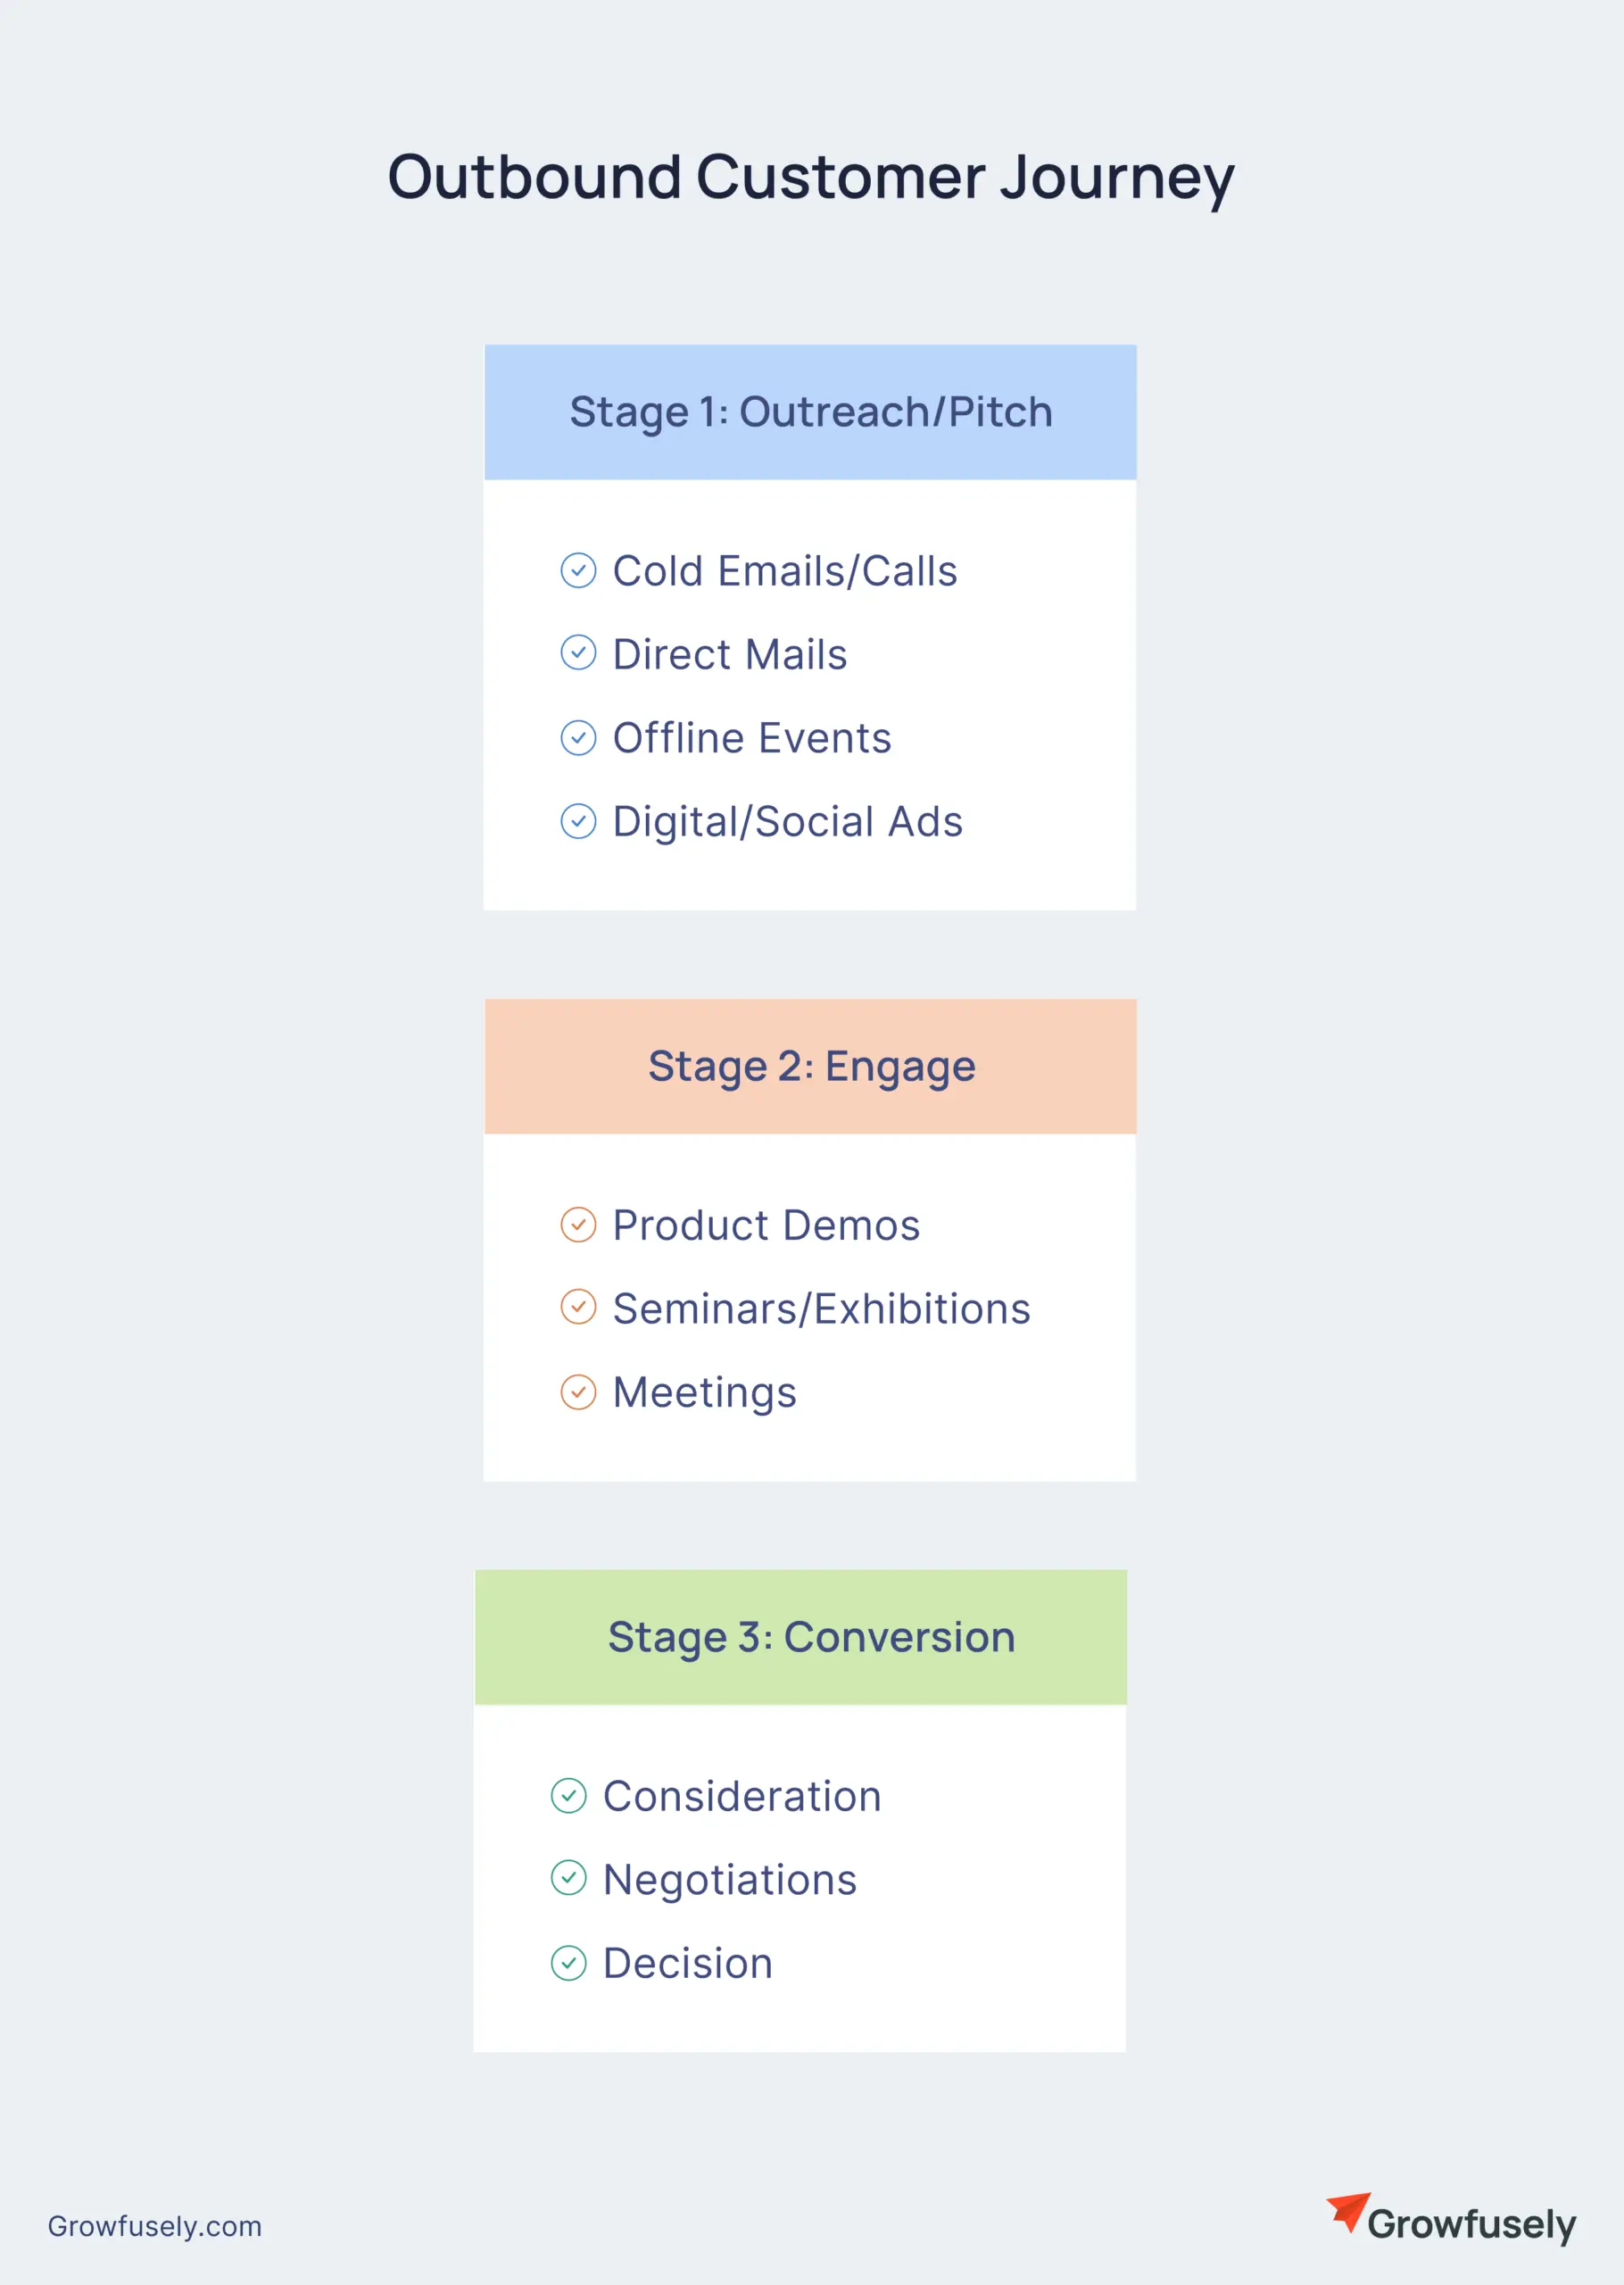
Task: Click the Outbound Customer Journey title
Action: pyautogui.click(x=811, y=177)
